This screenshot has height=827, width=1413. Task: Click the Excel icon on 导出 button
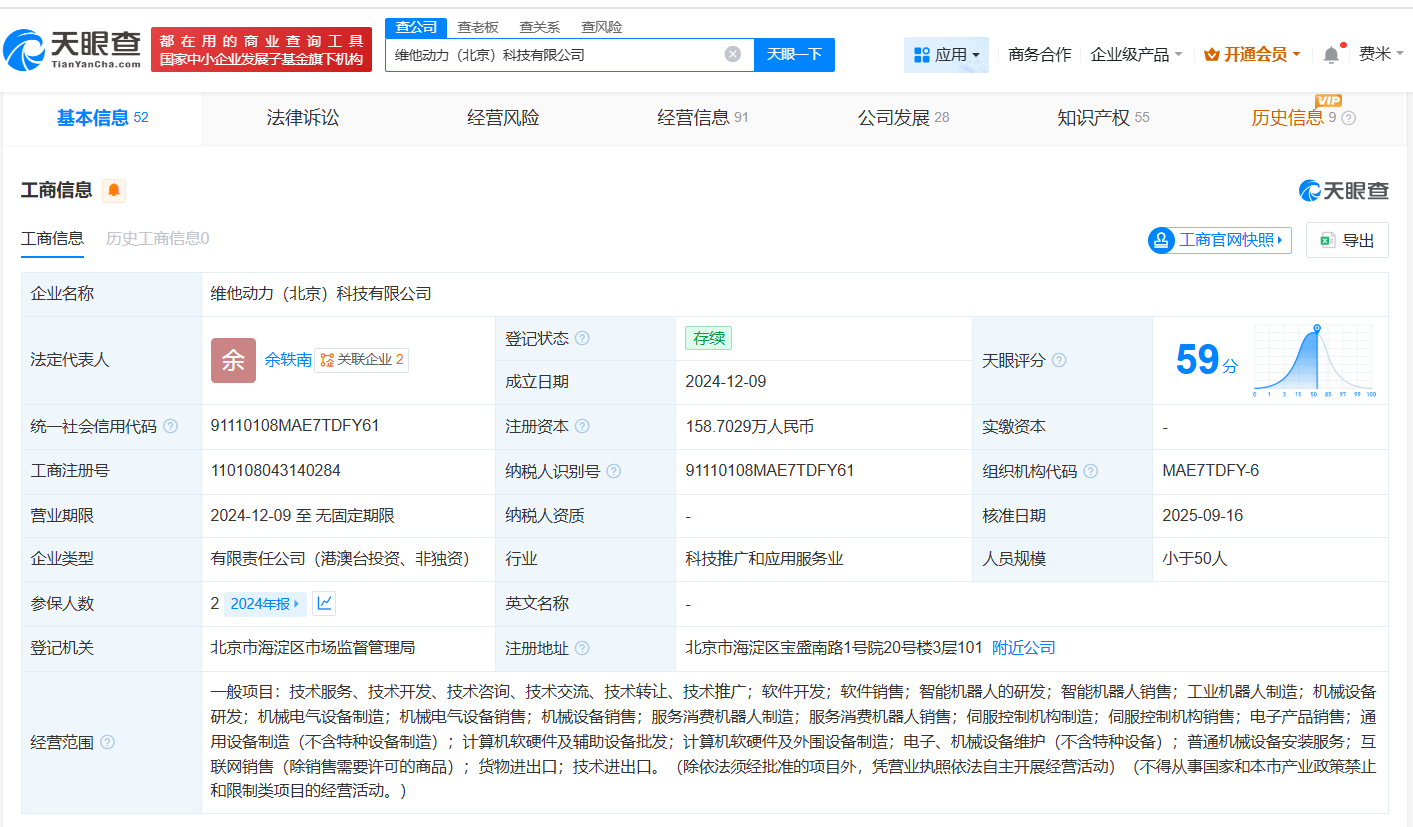1328,240
